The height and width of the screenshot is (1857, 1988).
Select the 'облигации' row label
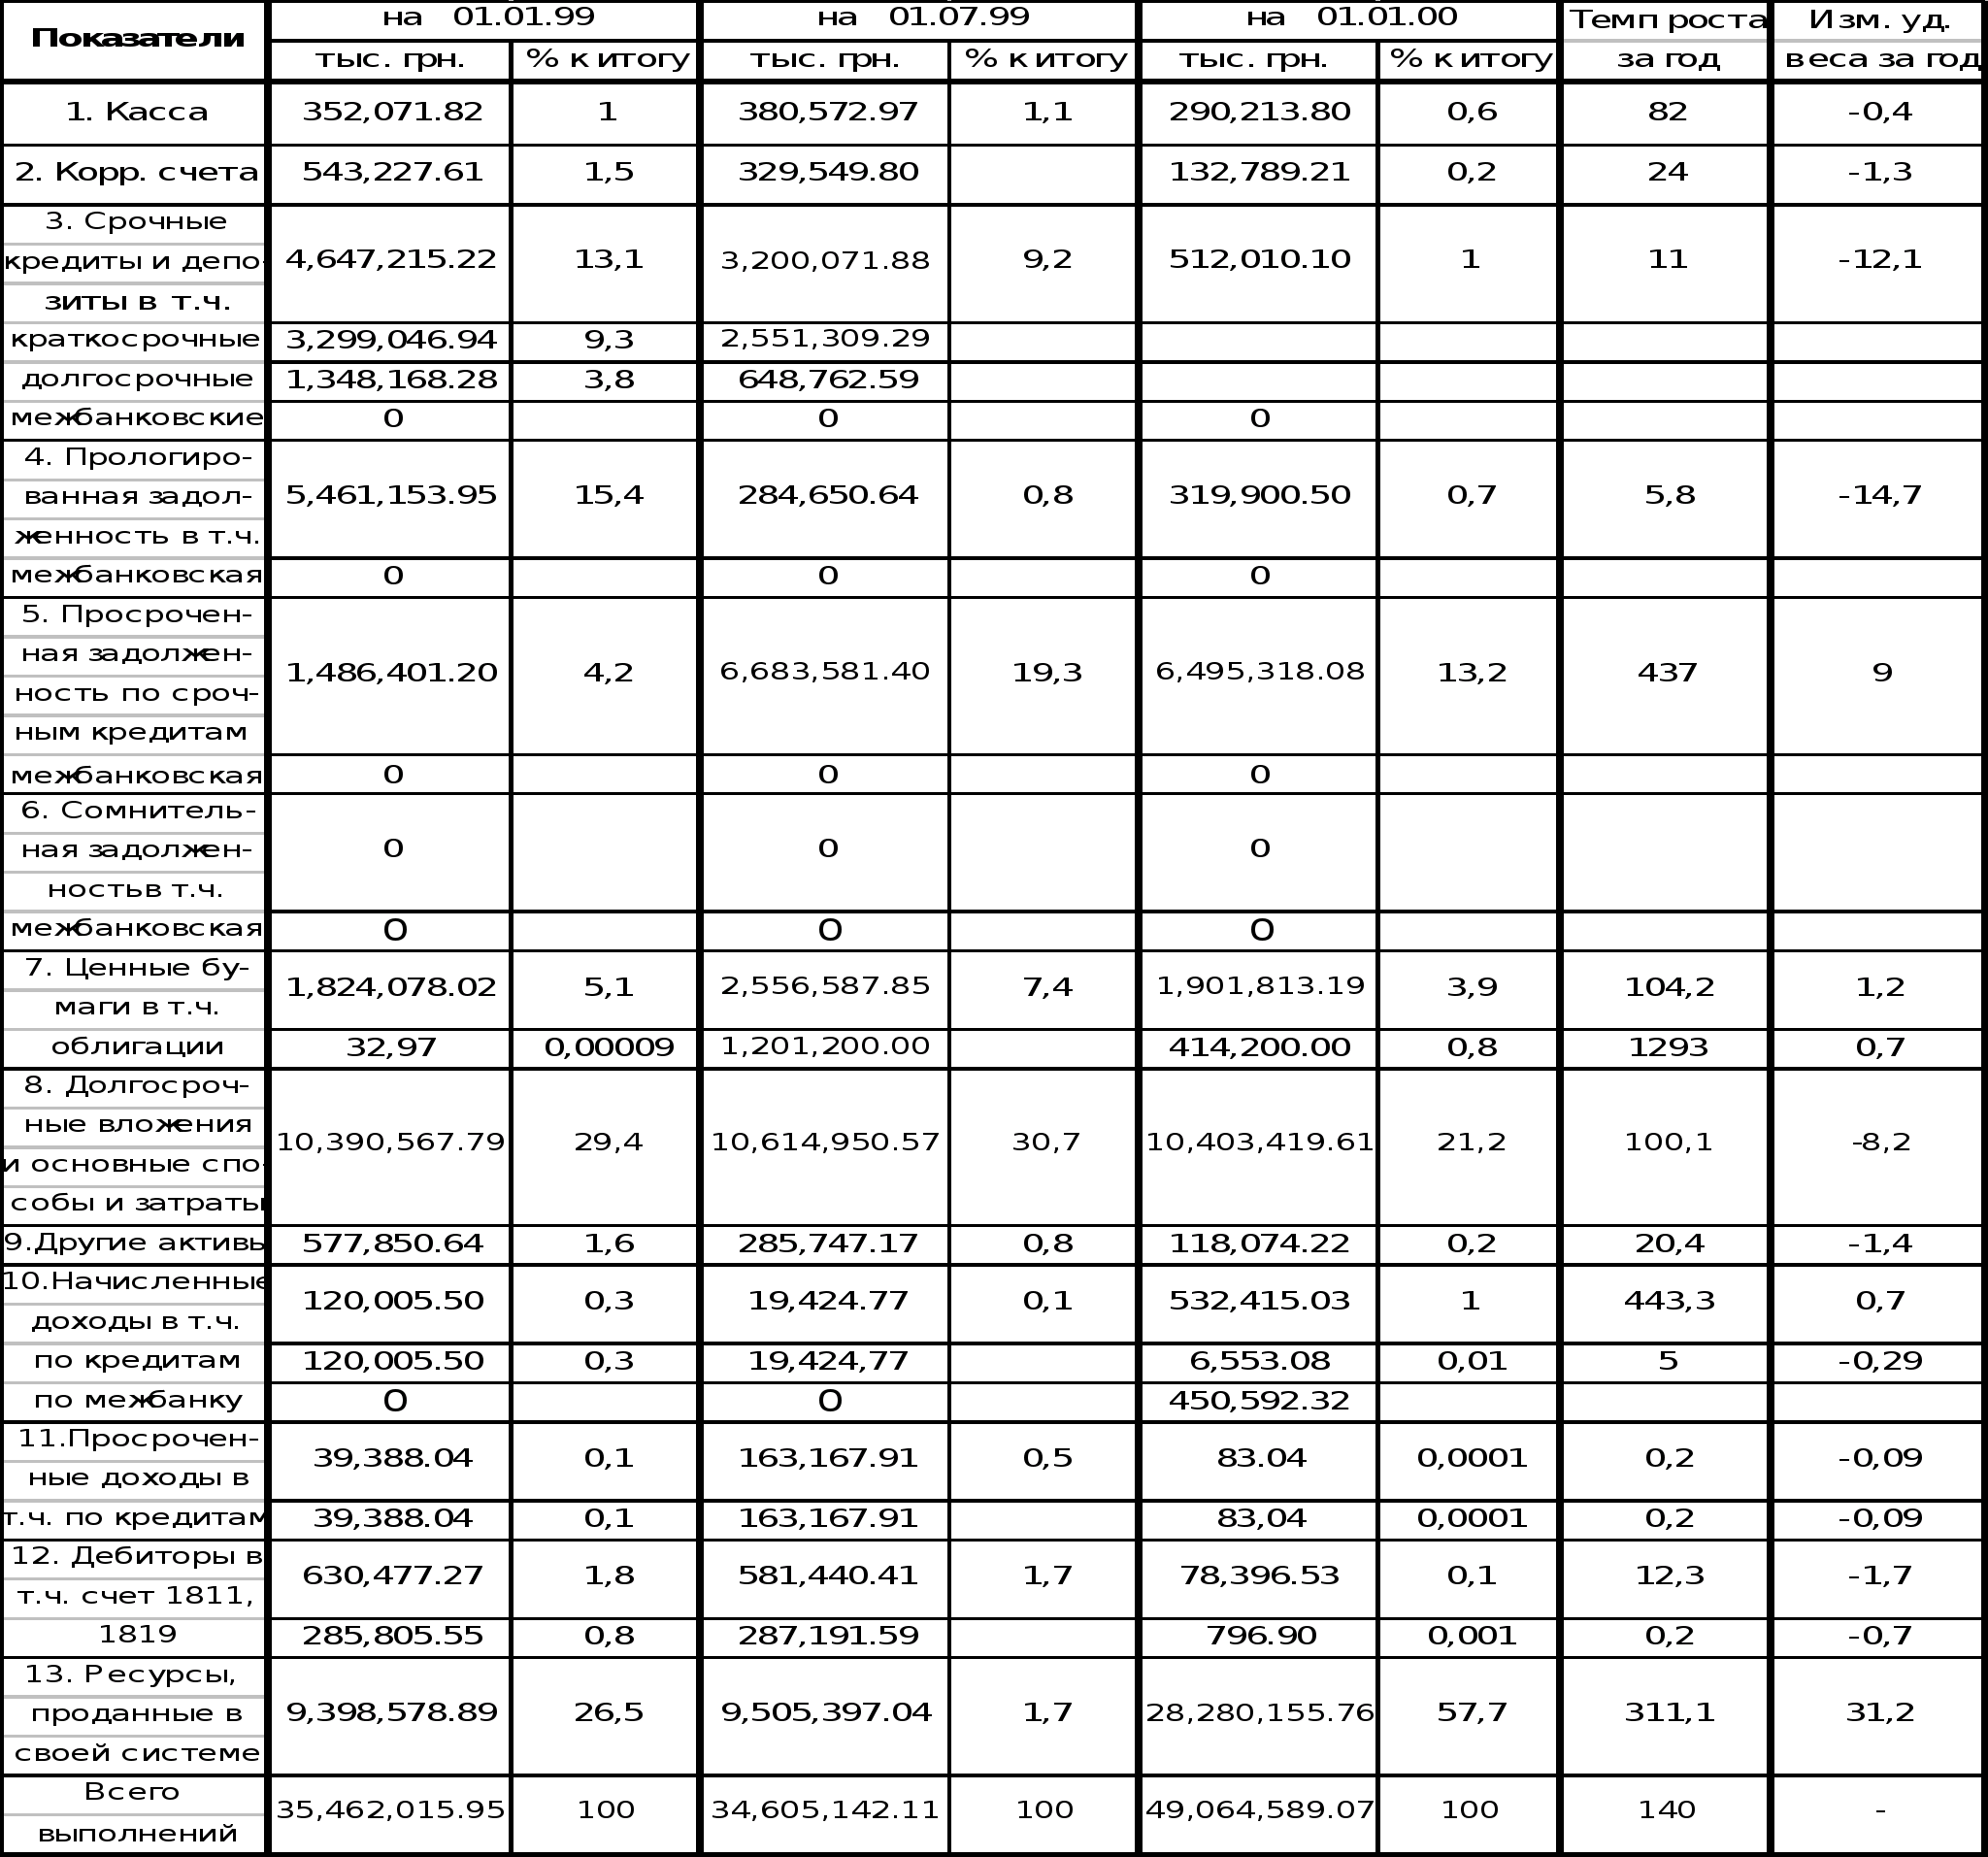coord(137,1047)
